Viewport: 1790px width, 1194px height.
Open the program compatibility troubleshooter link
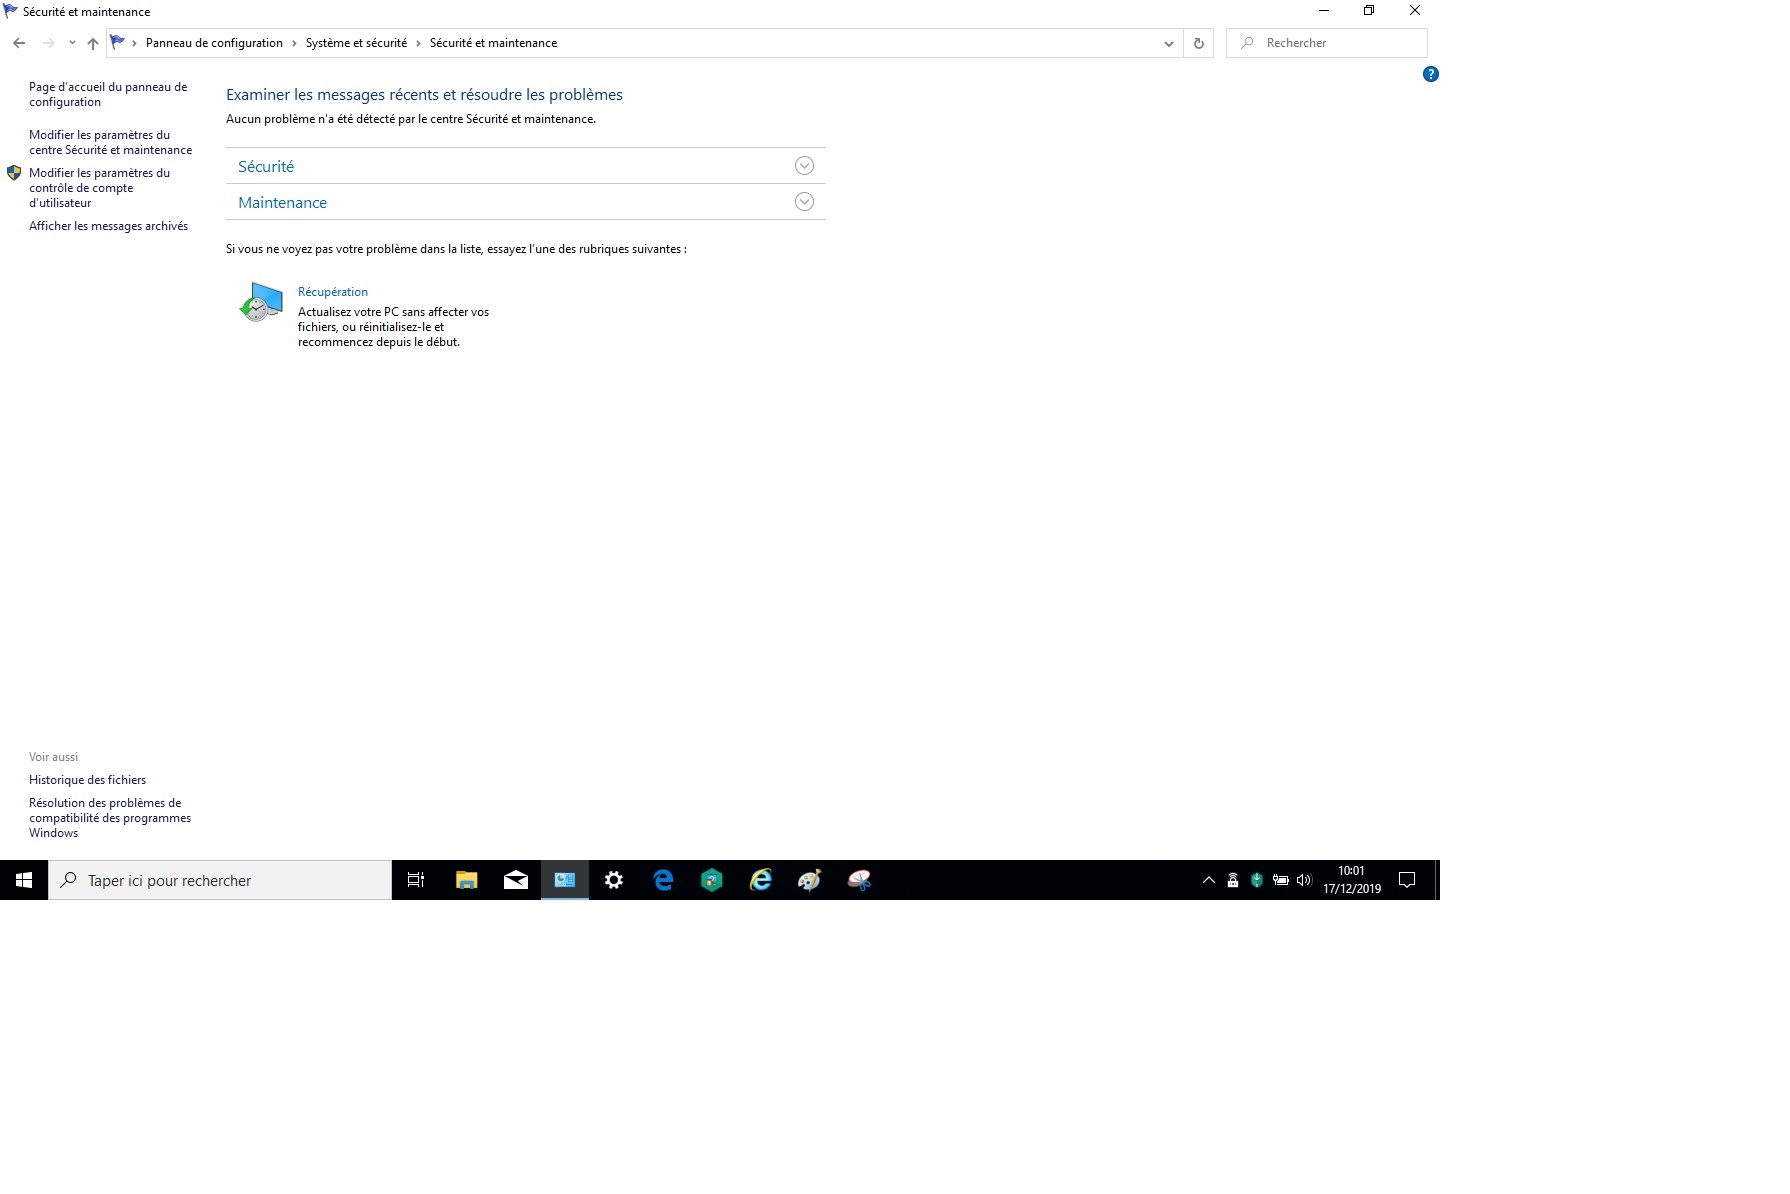pyautogui.click(x=110, y=818)
